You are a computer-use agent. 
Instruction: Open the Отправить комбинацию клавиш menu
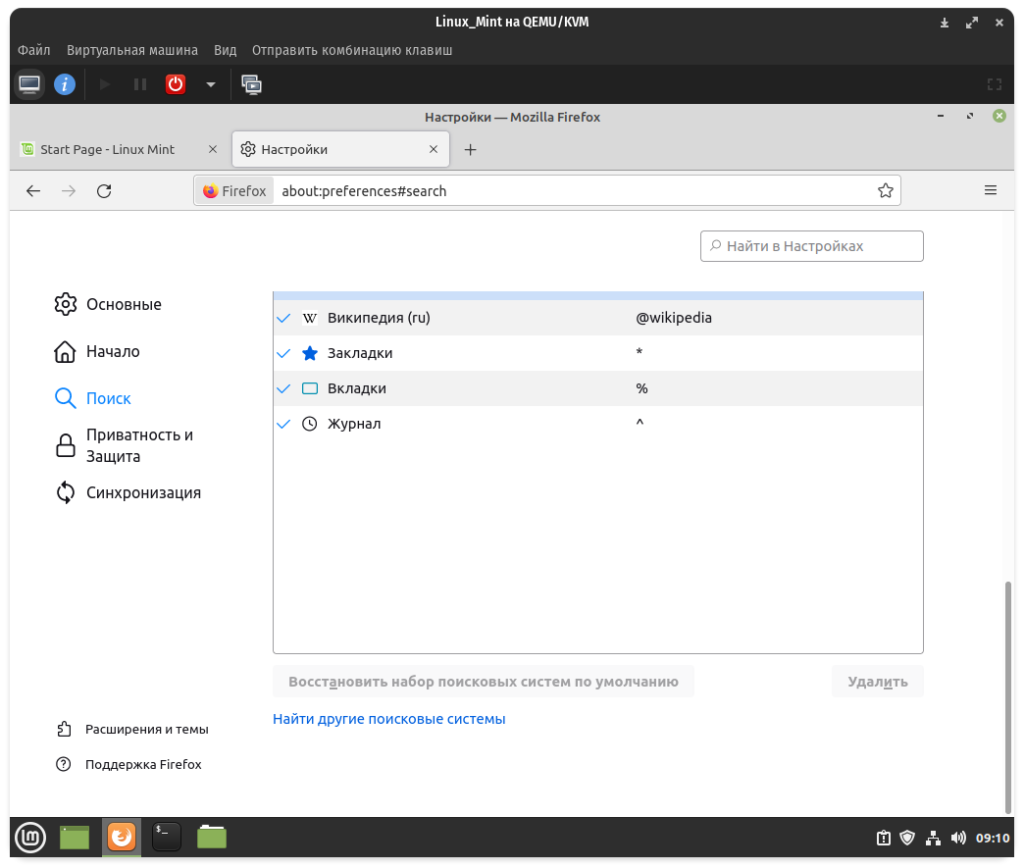tap(352, 50)
